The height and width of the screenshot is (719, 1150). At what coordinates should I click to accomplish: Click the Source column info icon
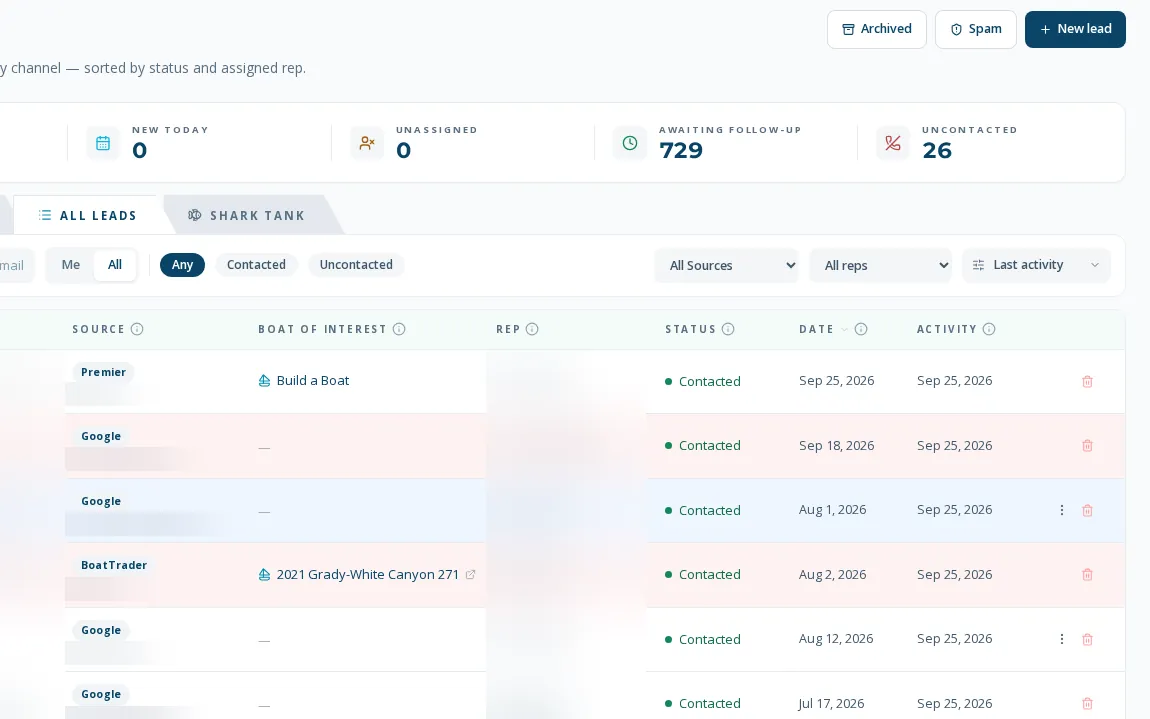137,329
